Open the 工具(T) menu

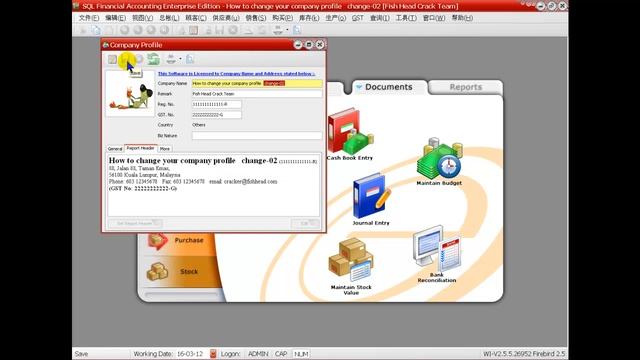pyautogui.click(x=406, y=18)
